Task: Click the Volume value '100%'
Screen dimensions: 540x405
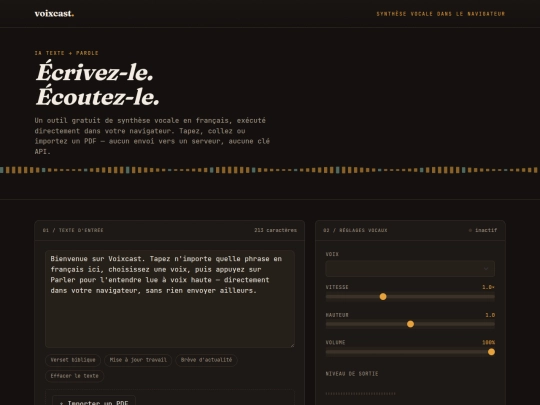Action: (x=488, y=342)
